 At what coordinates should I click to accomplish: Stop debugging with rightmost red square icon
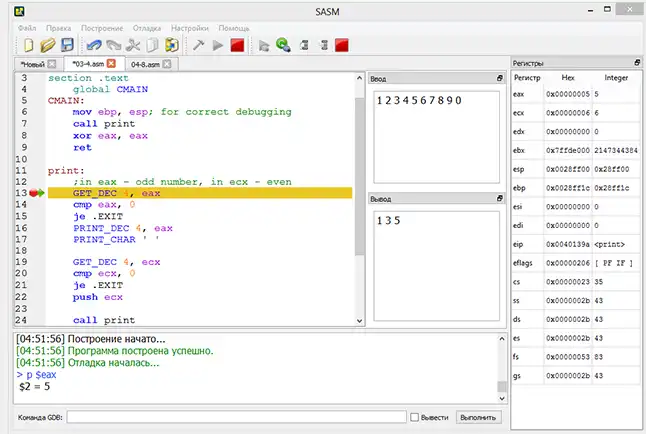pyautogui.click(x=341, y=45)
